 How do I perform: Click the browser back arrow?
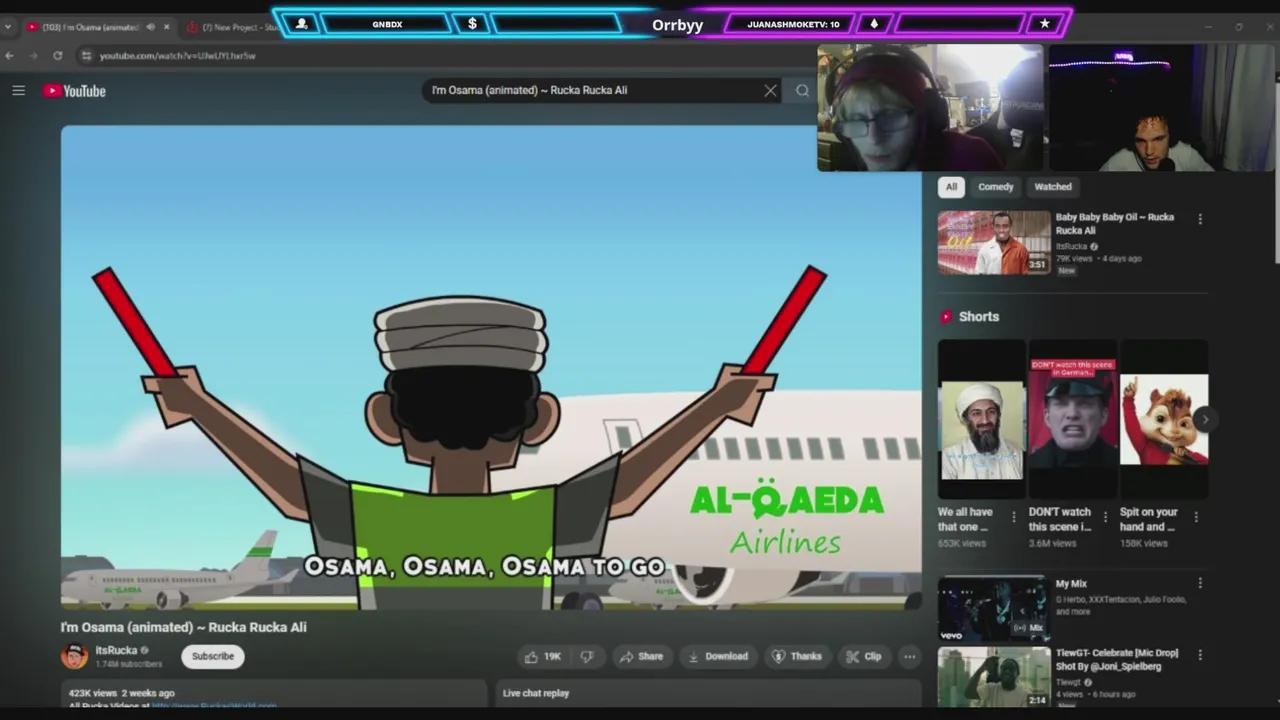click(x=10, y=56)
